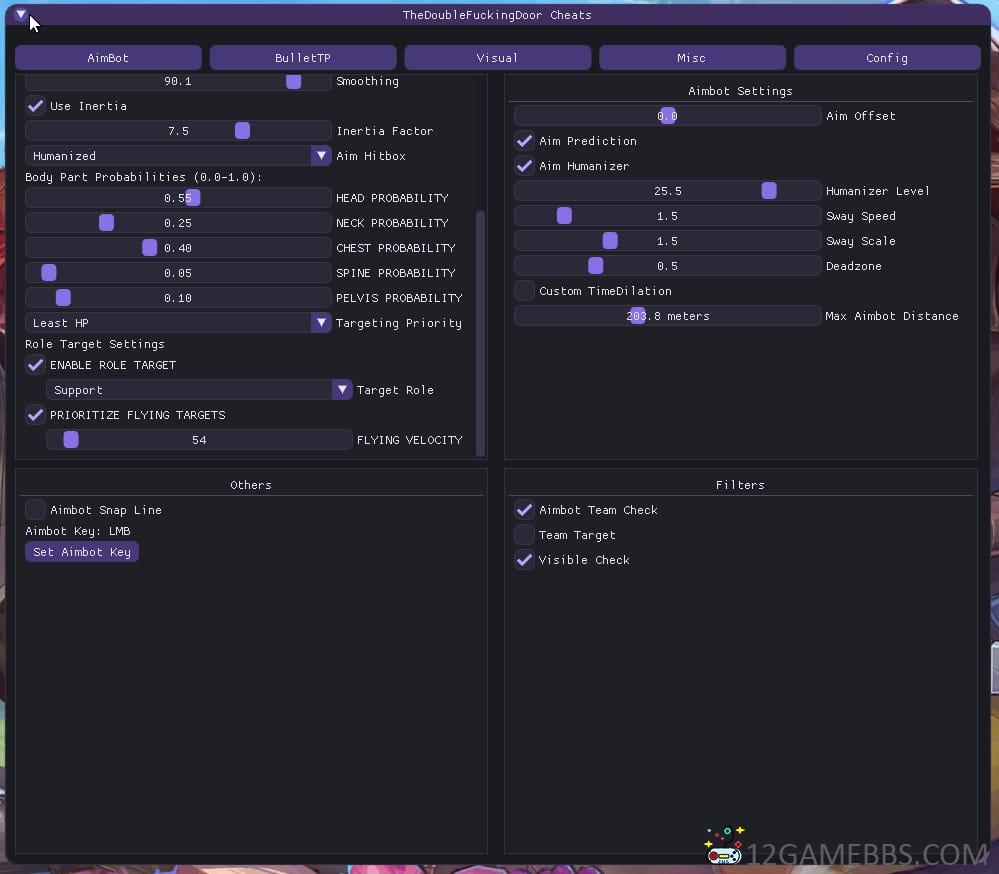This screenshot has width=999, height=874.
Task: Disable ENABLE ROLE TARGET checkbox
Action: tap(36, 365)
